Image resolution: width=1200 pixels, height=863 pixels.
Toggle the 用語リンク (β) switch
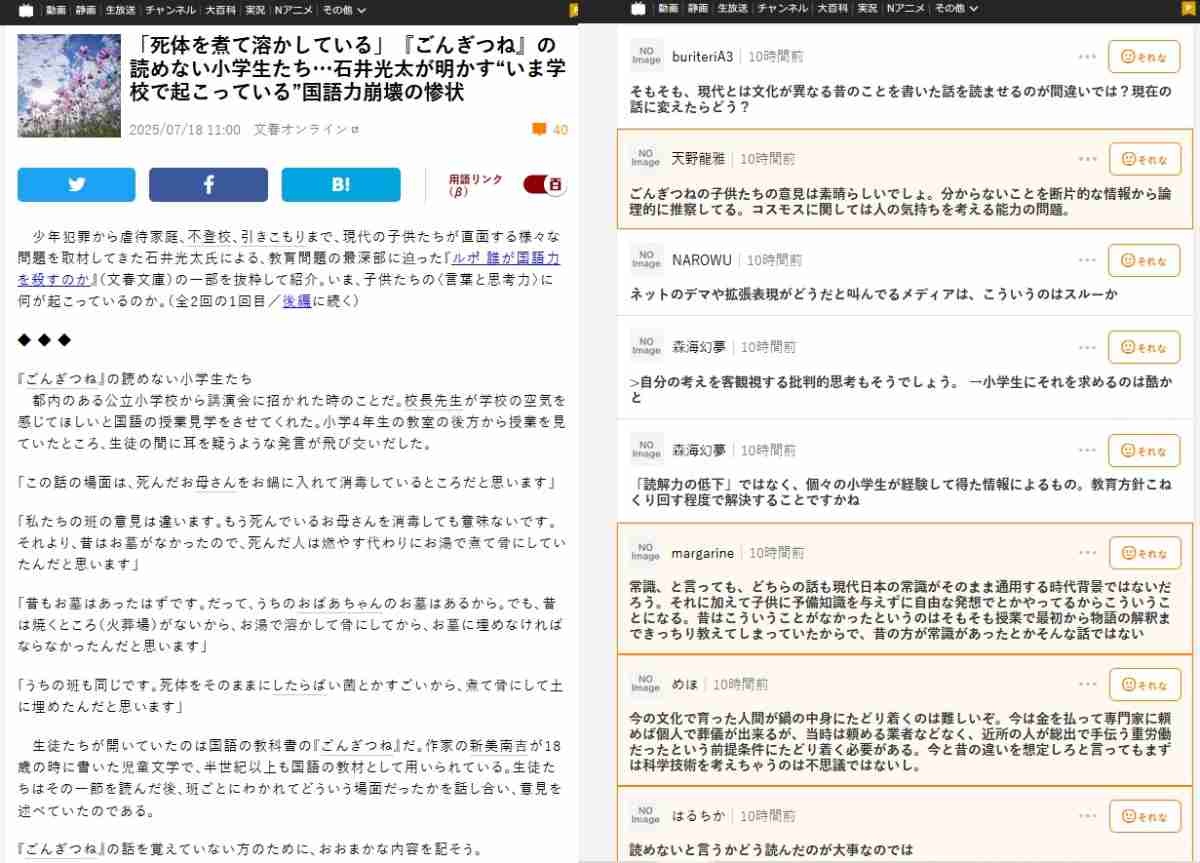(x=544, y=185)
